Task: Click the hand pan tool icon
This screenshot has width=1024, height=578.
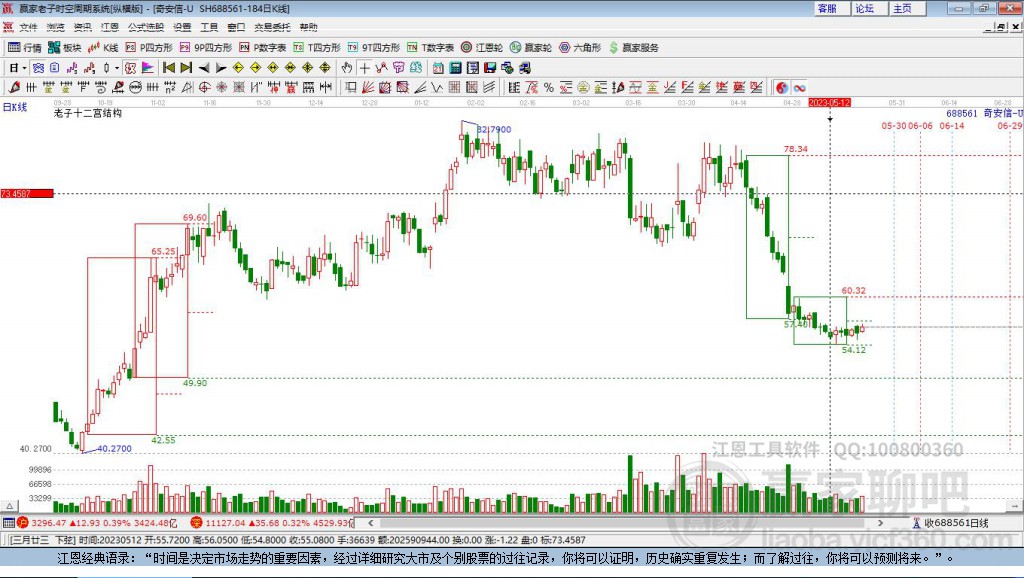Action: [x=347, y=68]
